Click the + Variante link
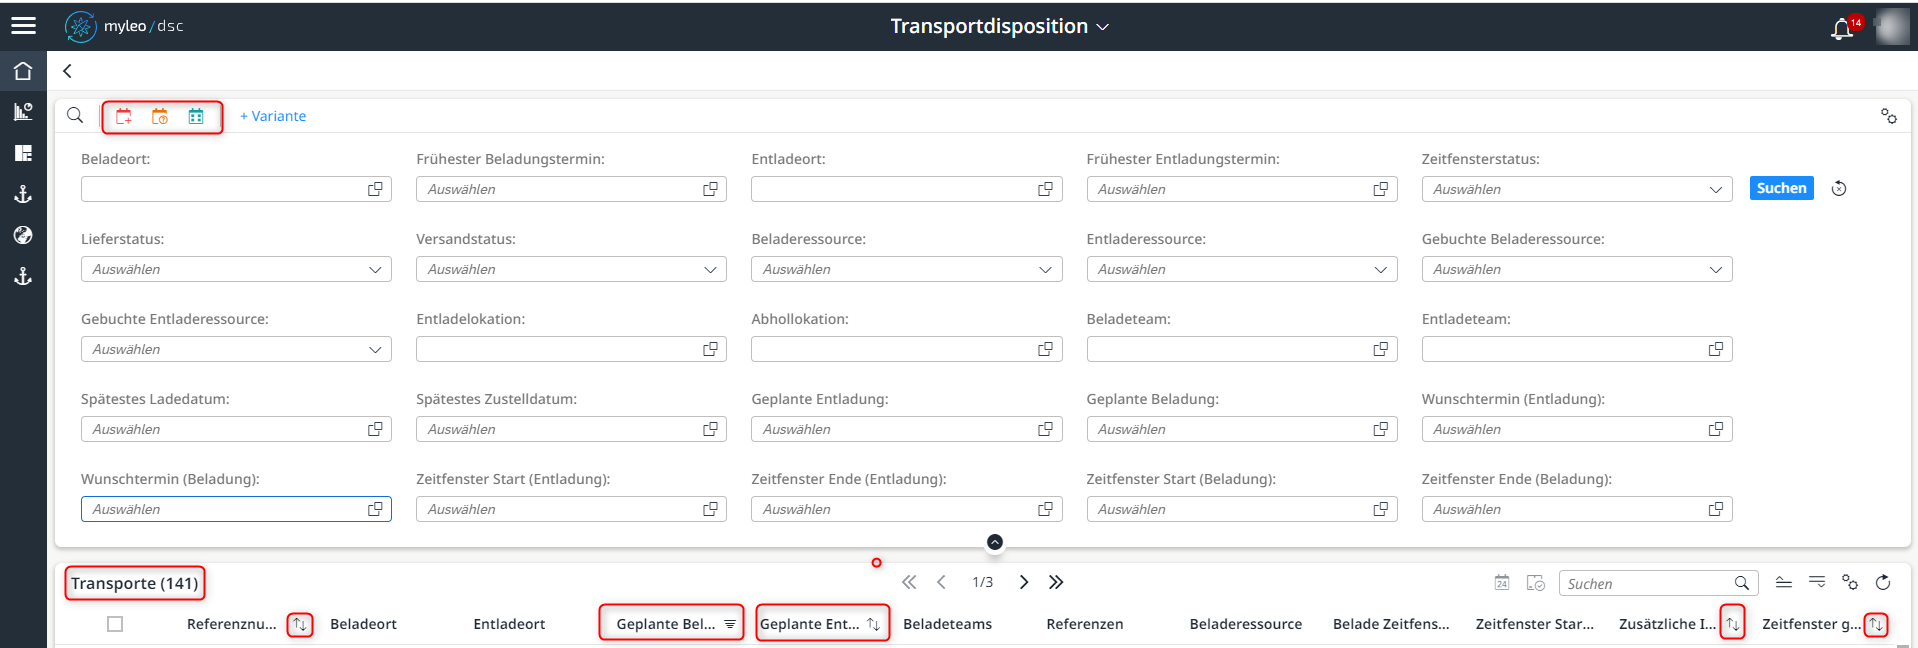The image size is (1918, 648). click(271, 116)
